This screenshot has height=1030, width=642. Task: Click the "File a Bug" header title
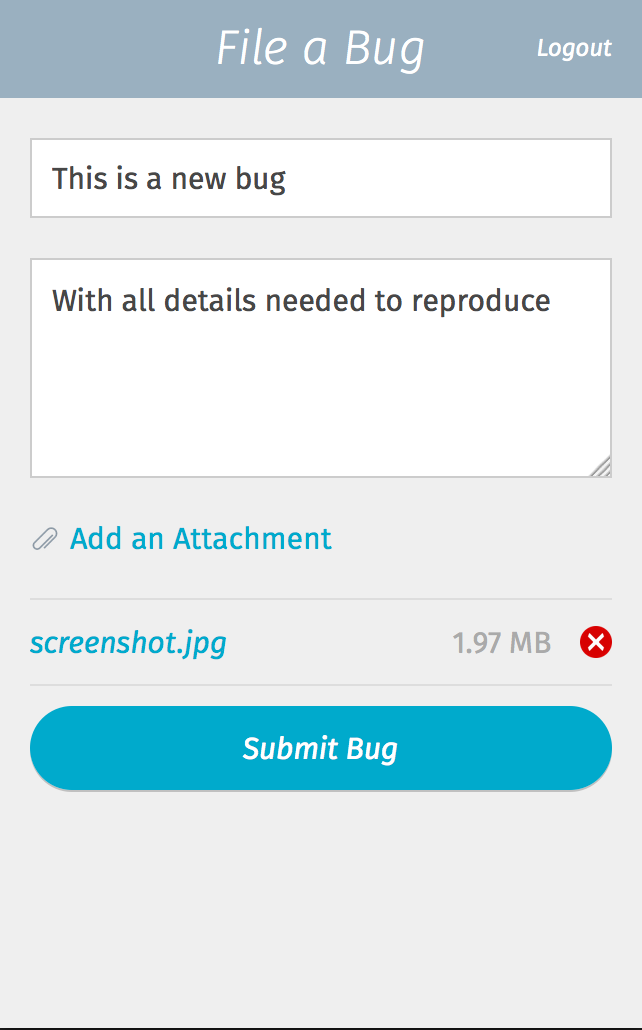point(320,48)
